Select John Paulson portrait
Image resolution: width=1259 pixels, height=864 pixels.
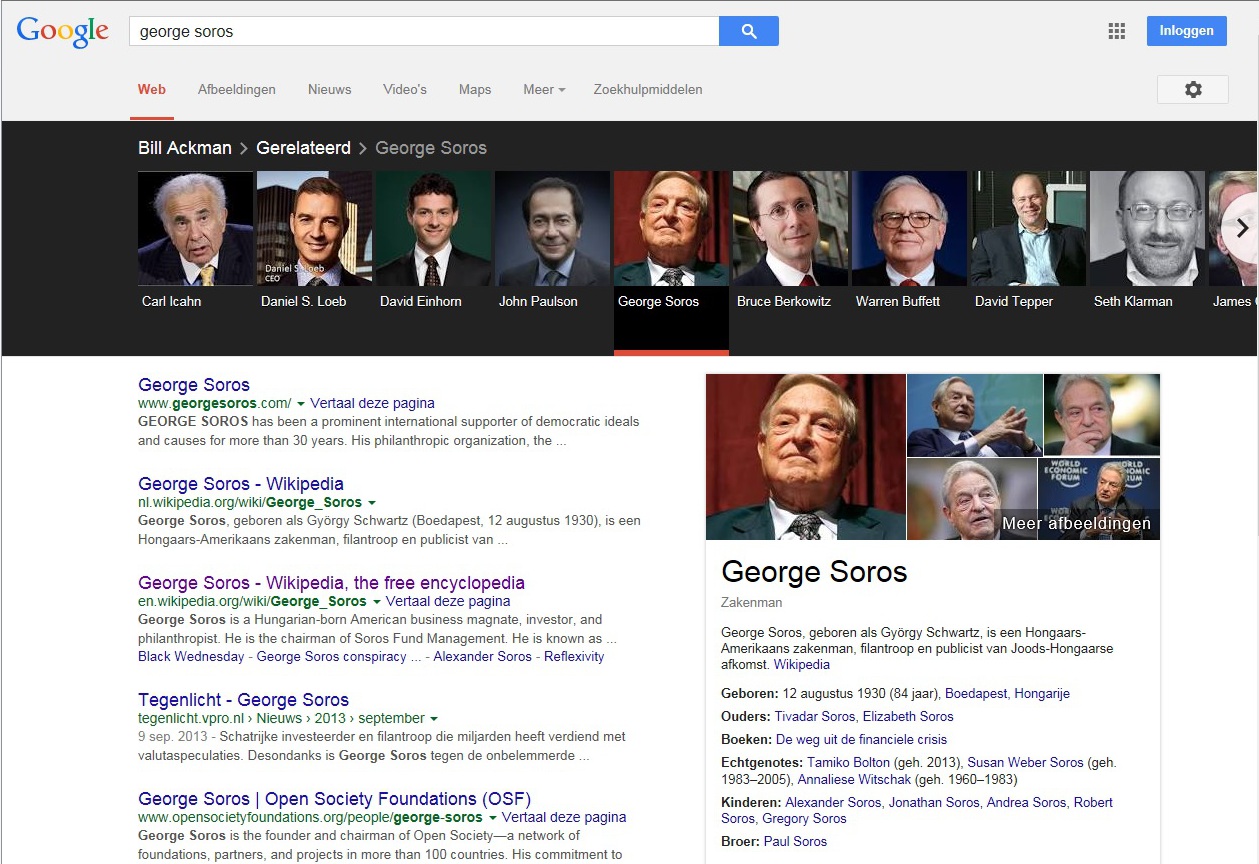tap(552, 228)
